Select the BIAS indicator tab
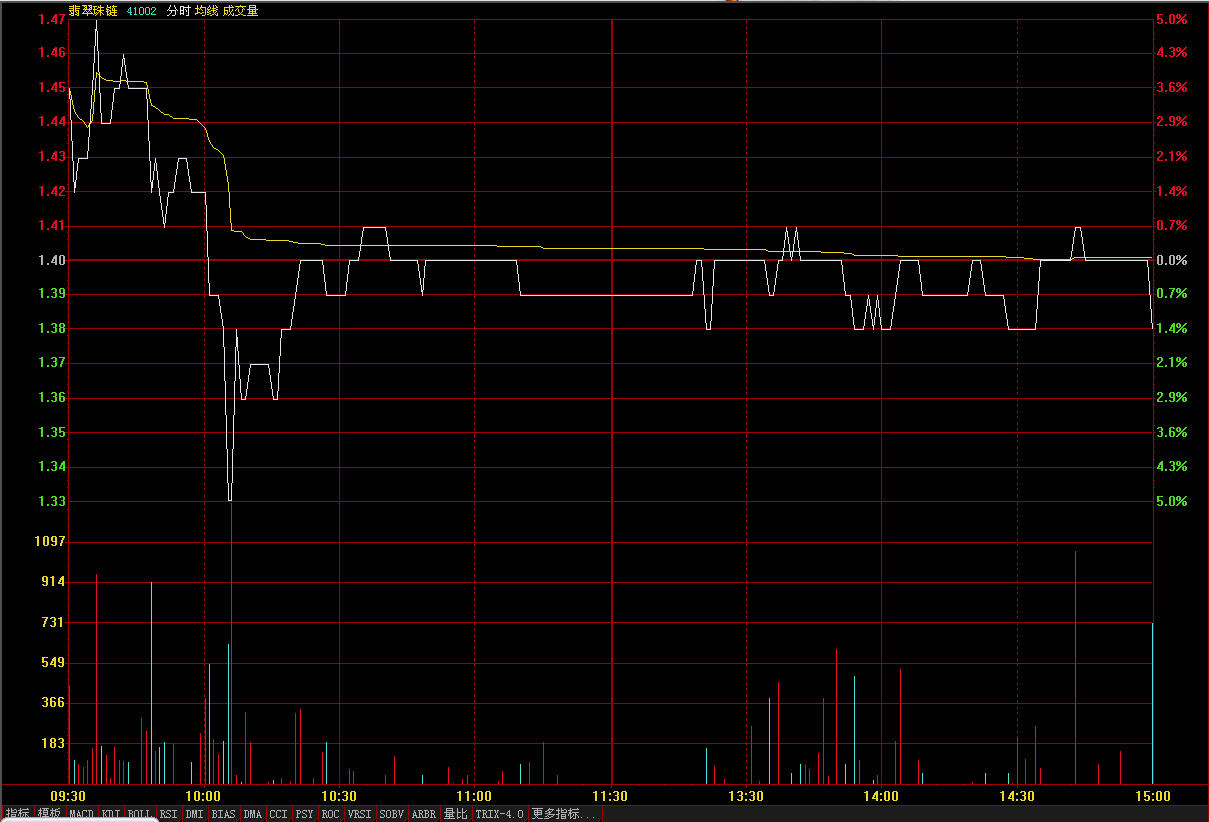Viewport: 1209px width, 822px height. pyautogui.click(x=223, y=814)
